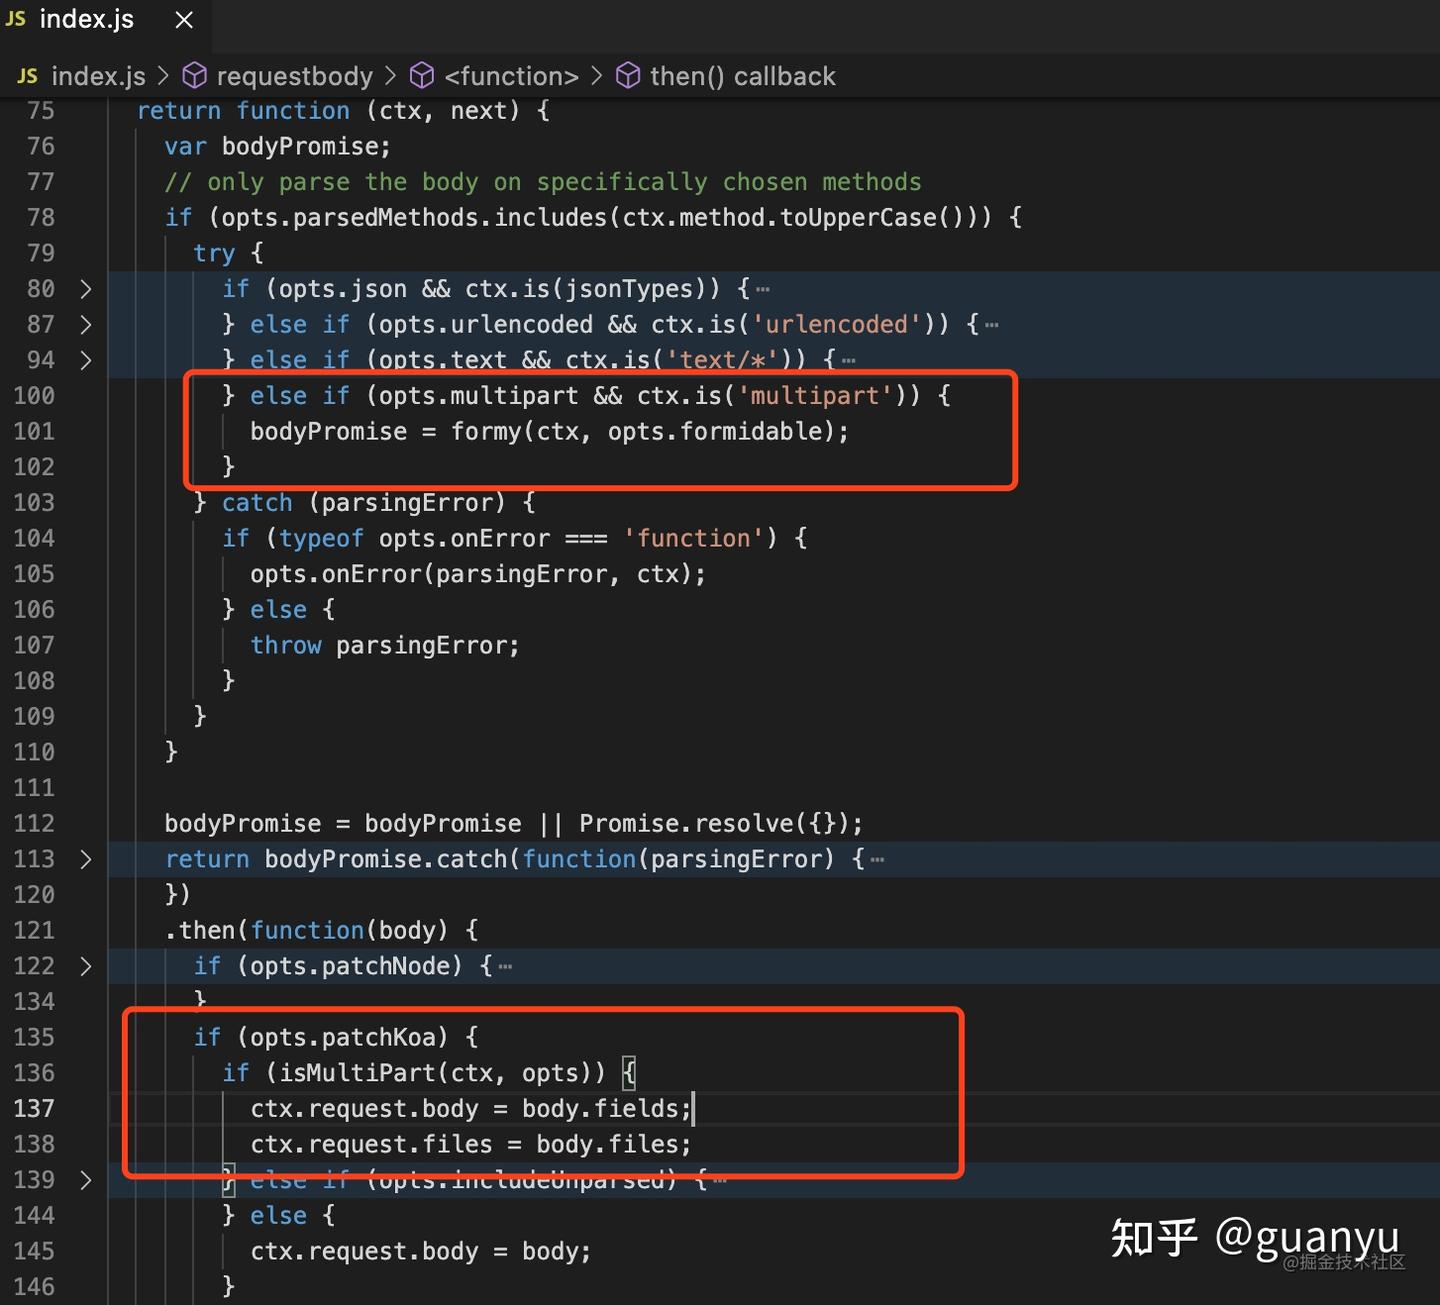Expand folded block at line 80

(86, 289)
